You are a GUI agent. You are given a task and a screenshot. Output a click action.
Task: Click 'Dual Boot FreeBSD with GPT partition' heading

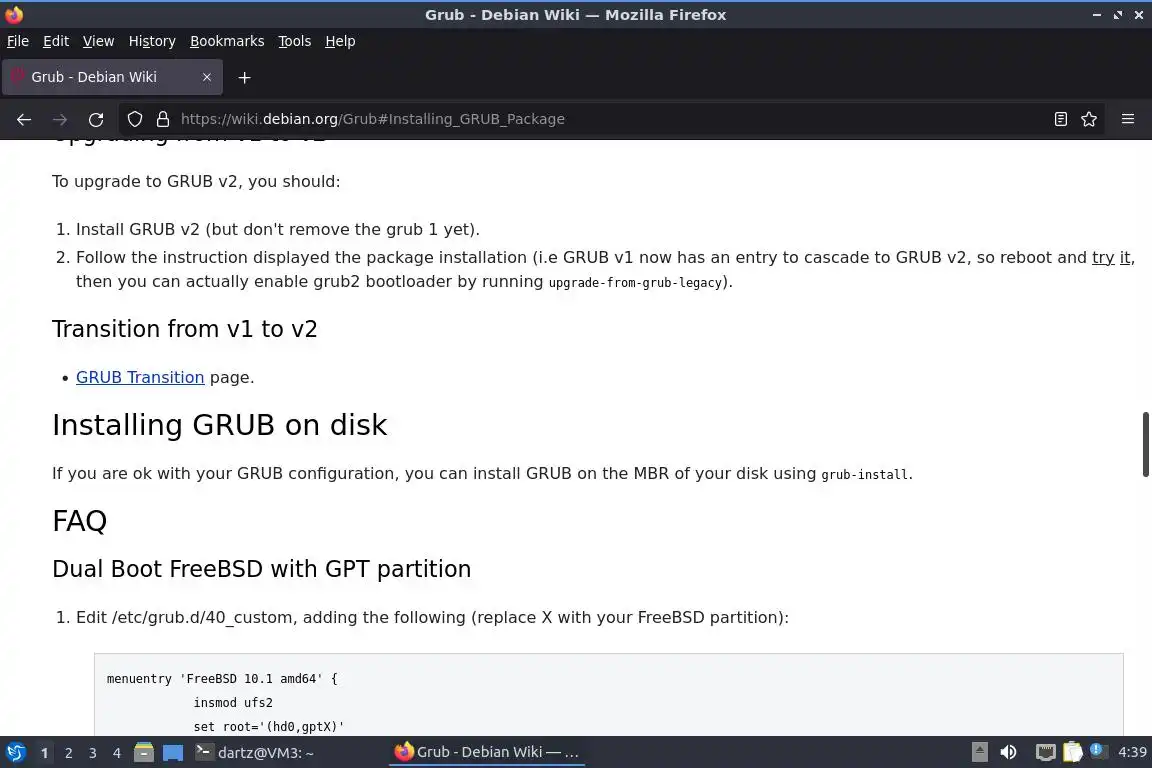point(262,569)
